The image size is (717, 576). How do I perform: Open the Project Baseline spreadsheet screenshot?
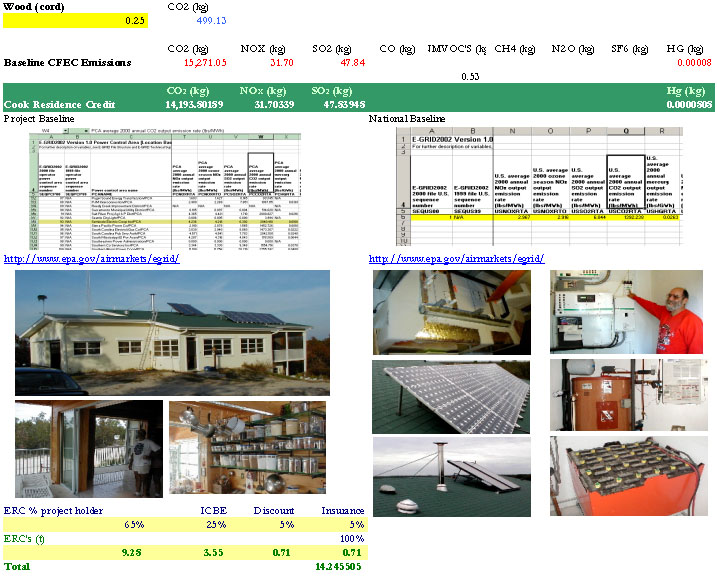tap(165, 189)
